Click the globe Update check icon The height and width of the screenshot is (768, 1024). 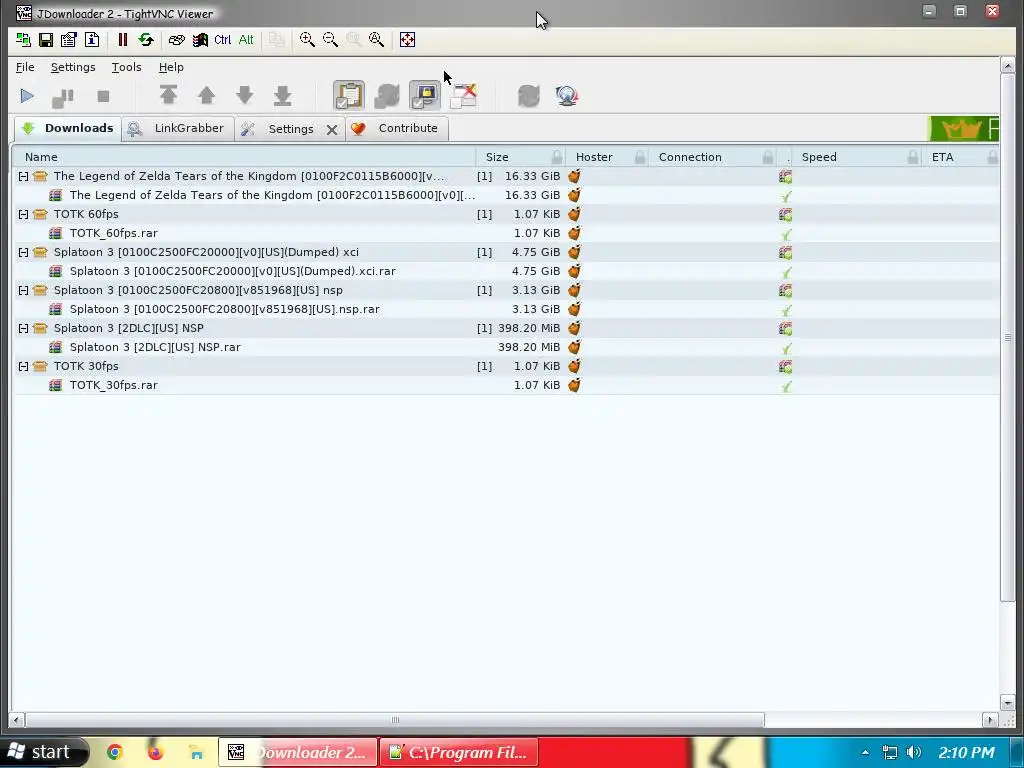[x=566, y=96]
